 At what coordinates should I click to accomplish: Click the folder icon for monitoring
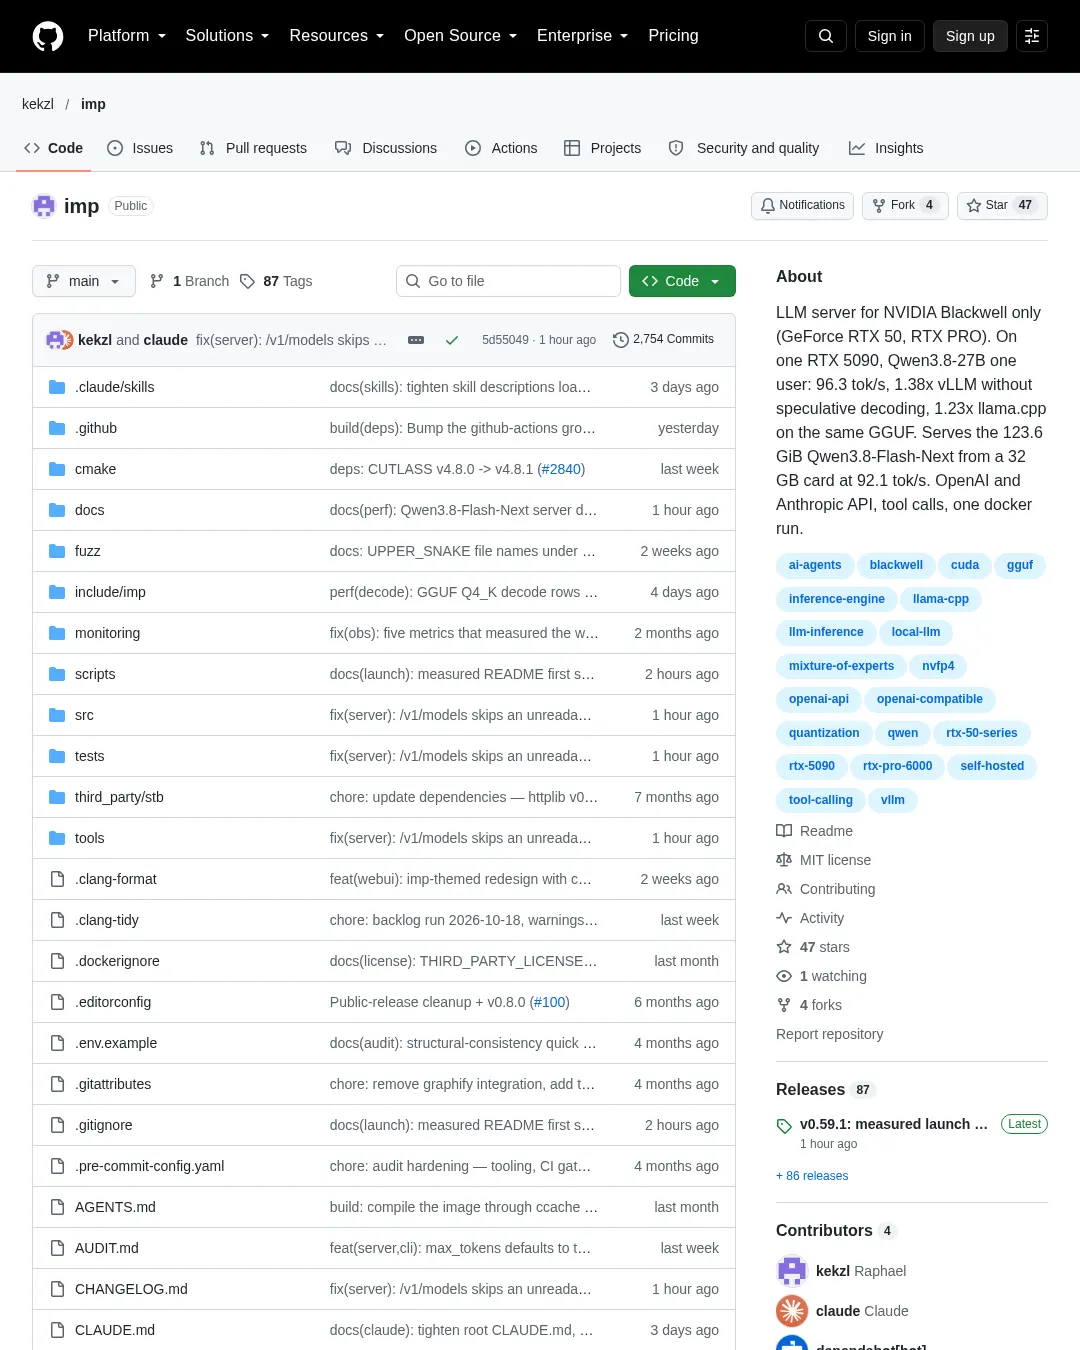point(57,633)
